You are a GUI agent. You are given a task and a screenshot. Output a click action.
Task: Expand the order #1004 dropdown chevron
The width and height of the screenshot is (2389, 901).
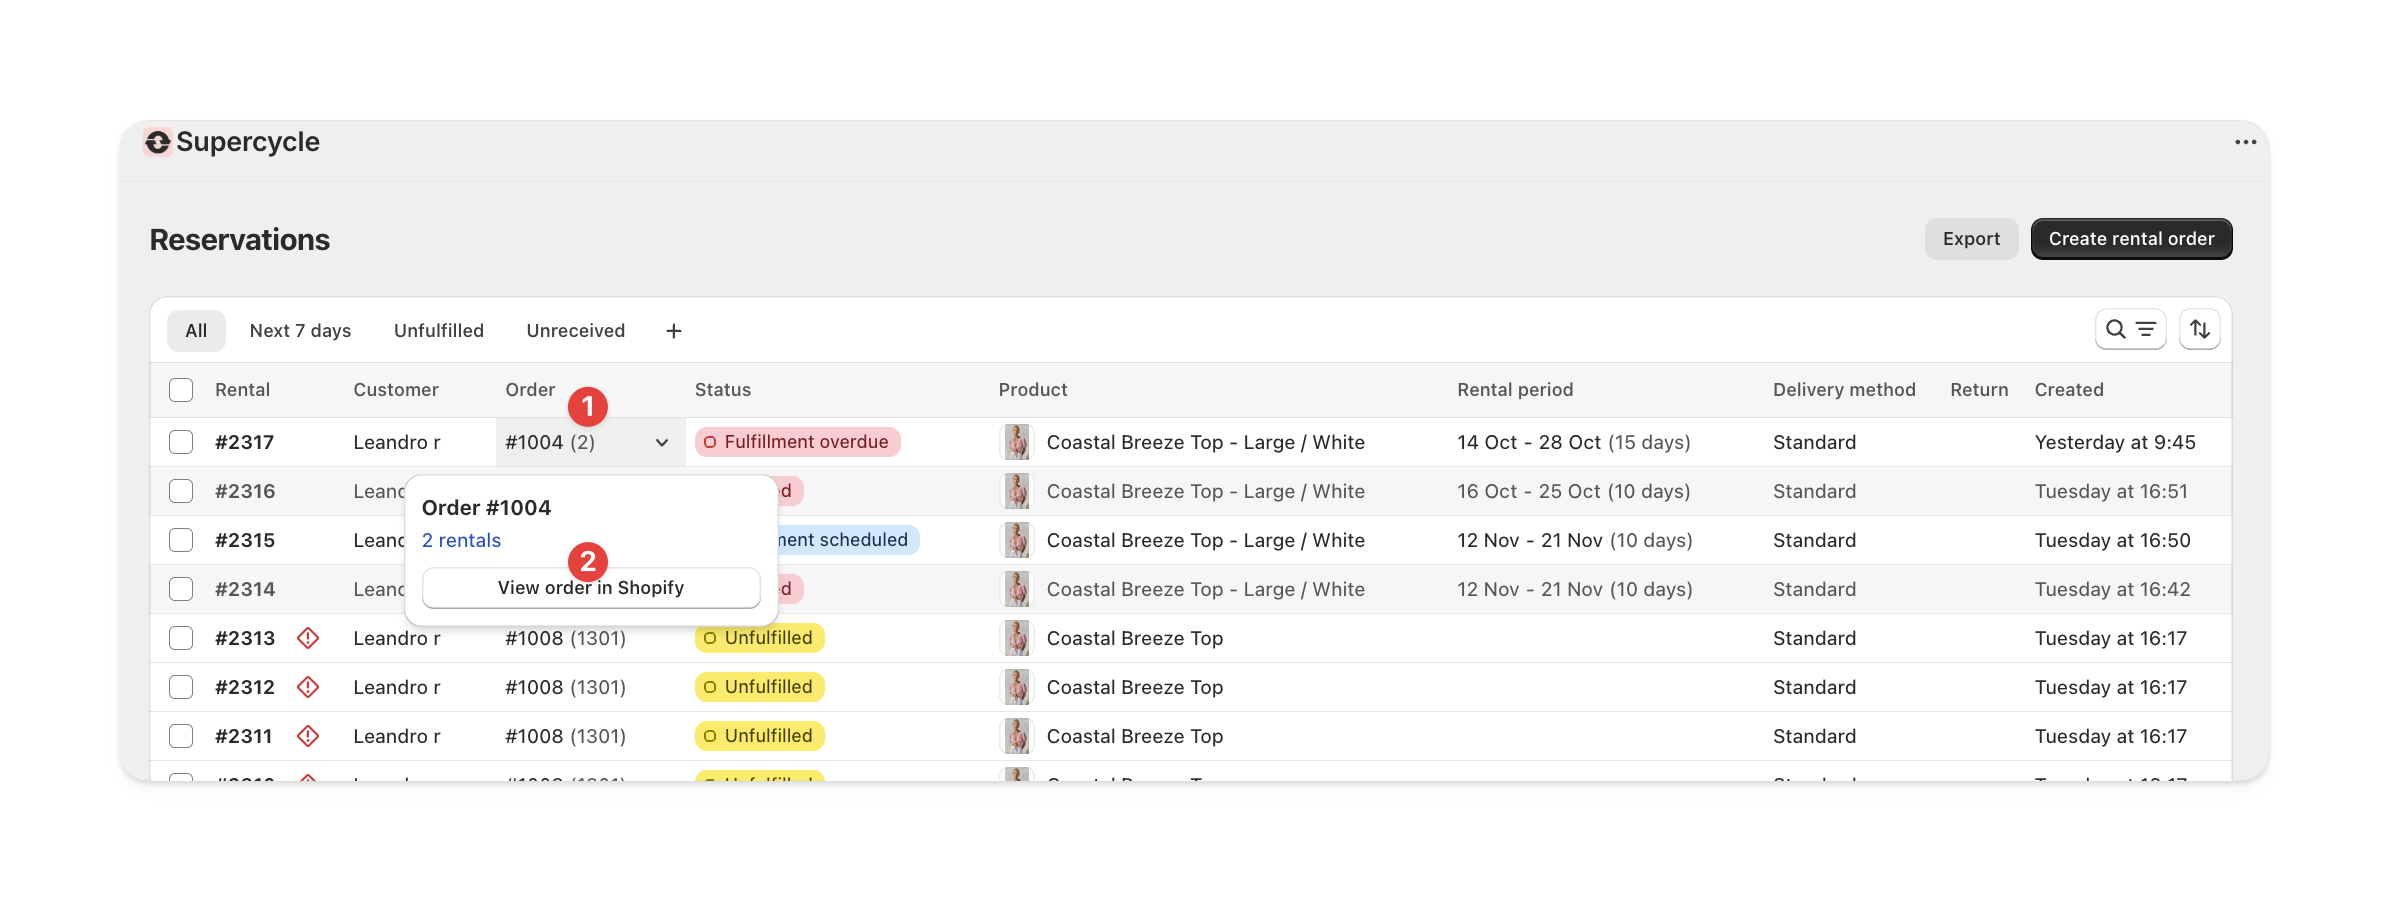click(x=662, y=441)
